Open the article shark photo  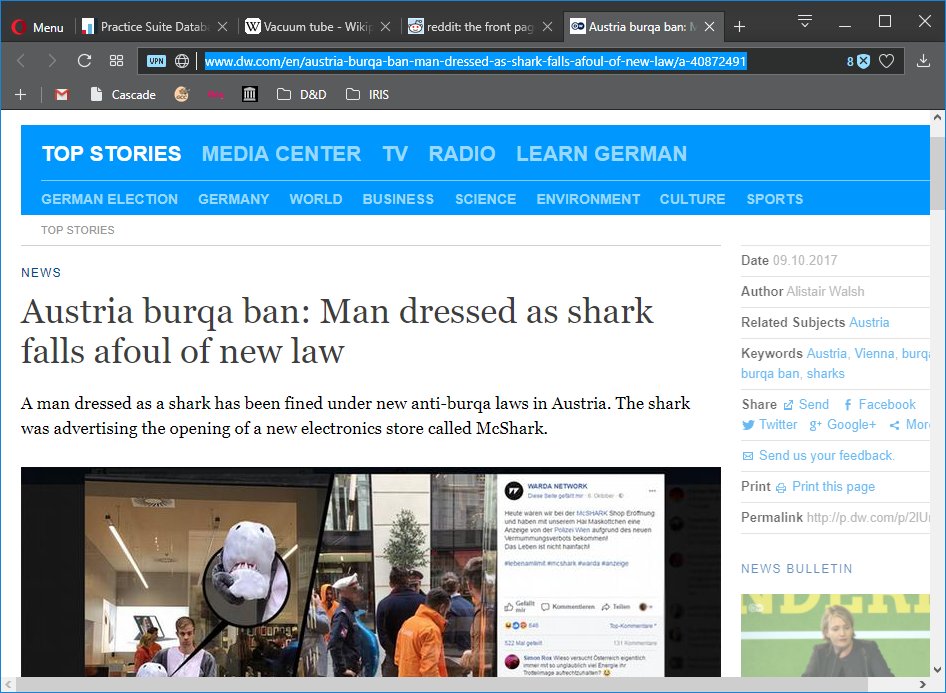click(x=370, y=572)
